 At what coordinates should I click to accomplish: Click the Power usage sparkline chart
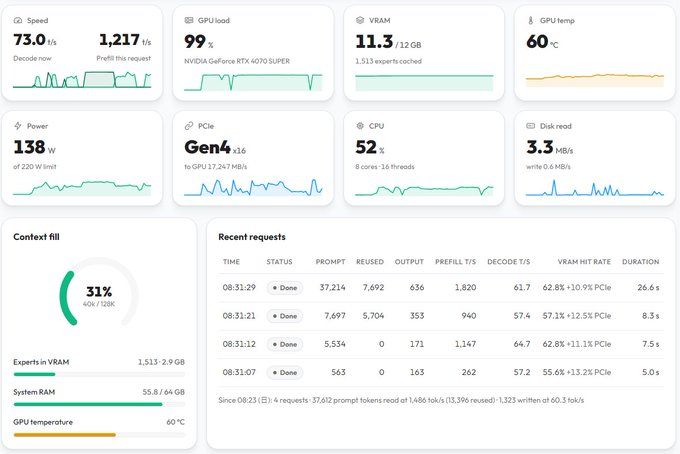tap(82, 188)
